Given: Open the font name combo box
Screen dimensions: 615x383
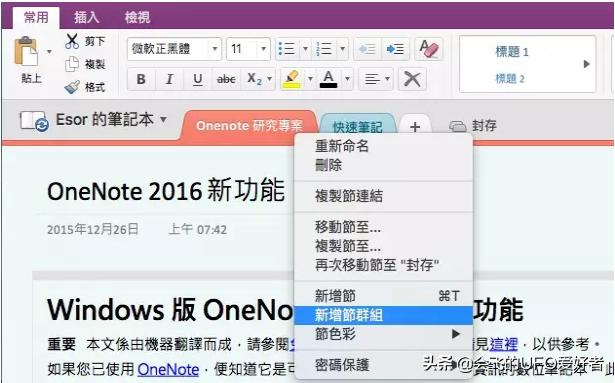Looking at the screenshot, I should click(175, 49).
